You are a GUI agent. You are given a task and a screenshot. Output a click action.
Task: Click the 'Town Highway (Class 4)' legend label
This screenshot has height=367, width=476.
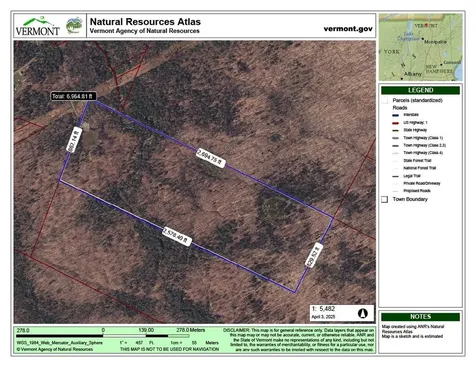coord(423,153)
